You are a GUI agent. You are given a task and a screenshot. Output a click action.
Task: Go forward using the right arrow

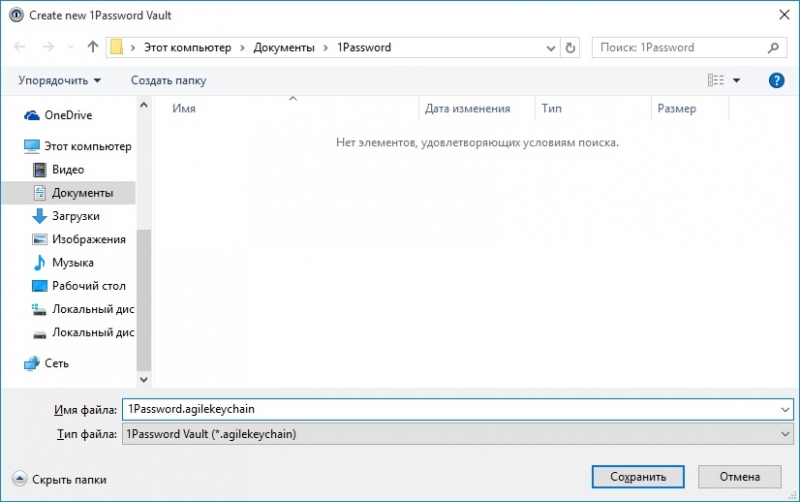pos(48,47)
